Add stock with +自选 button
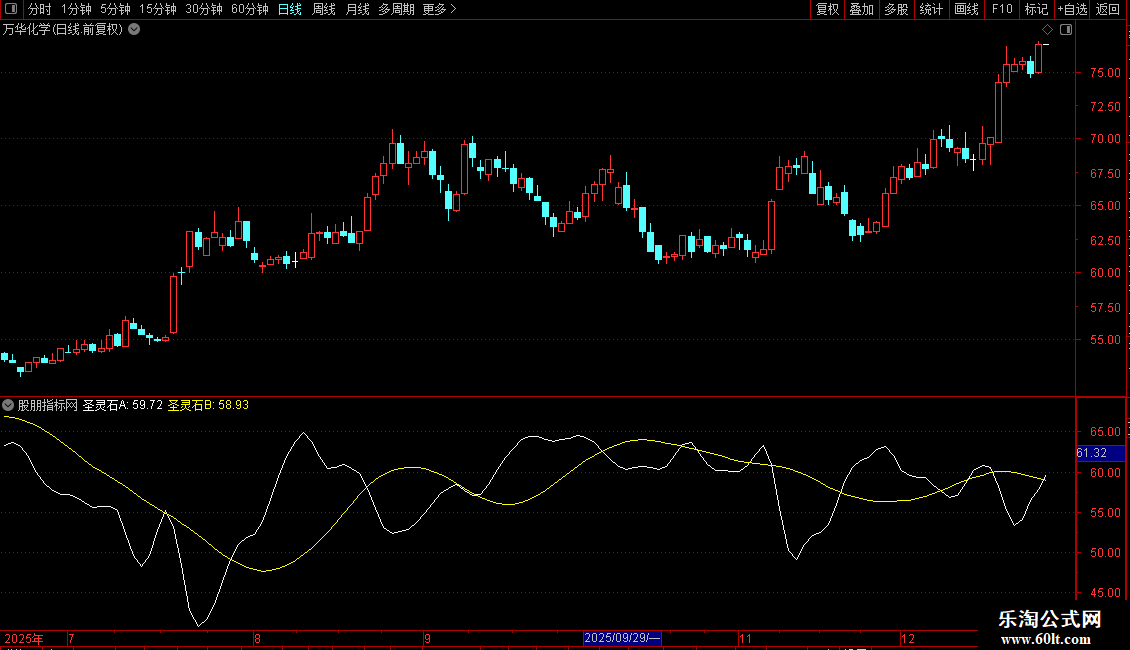1130x650 pixels. pos(1072,9)
